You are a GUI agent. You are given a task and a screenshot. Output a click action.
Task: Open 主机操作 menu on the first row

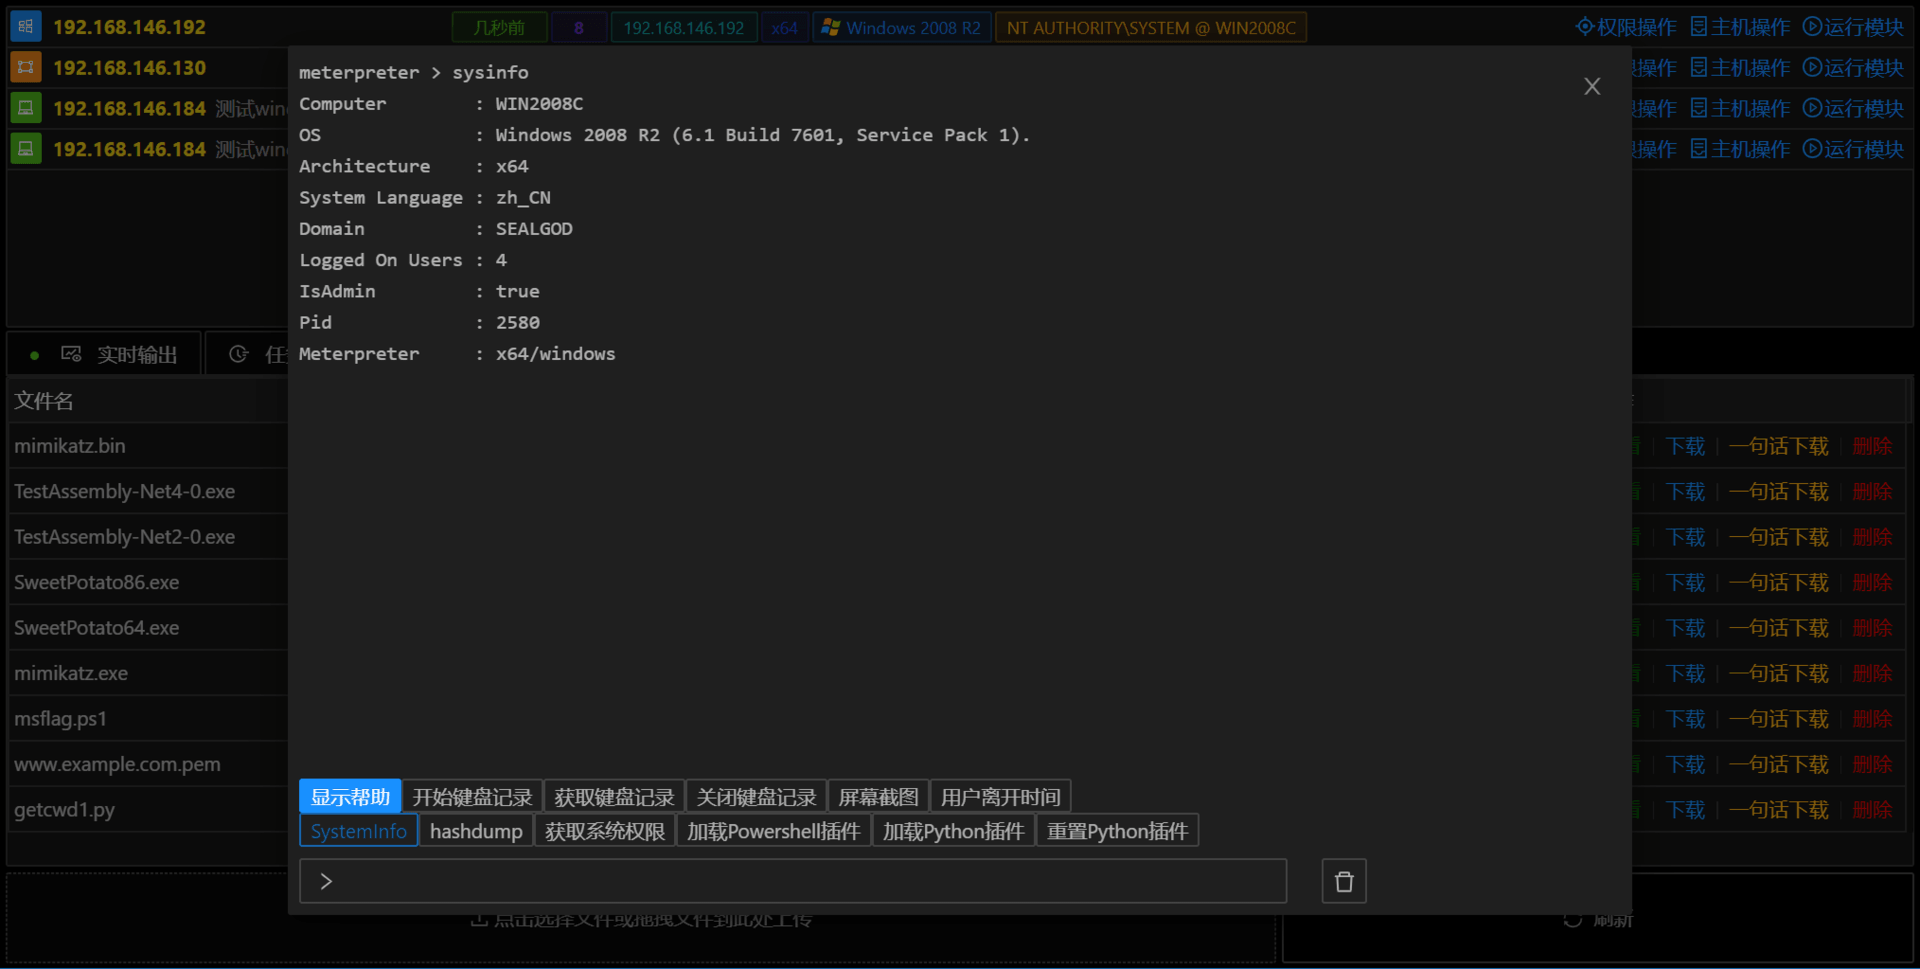[1740, 27]
